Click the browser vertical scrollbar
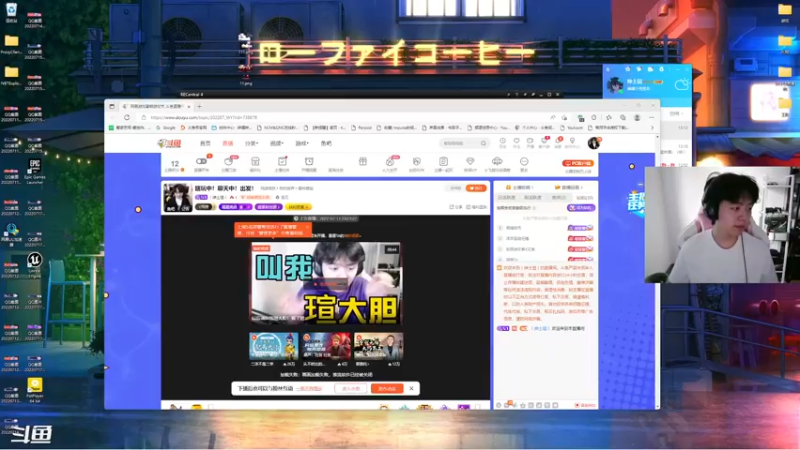The height and width of the screenshot is (450, 800). click(657, 271)
